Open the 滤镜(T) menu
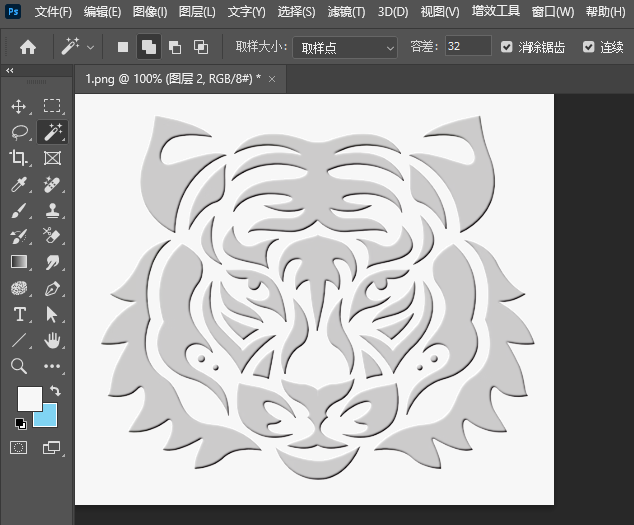 point(347,12)
